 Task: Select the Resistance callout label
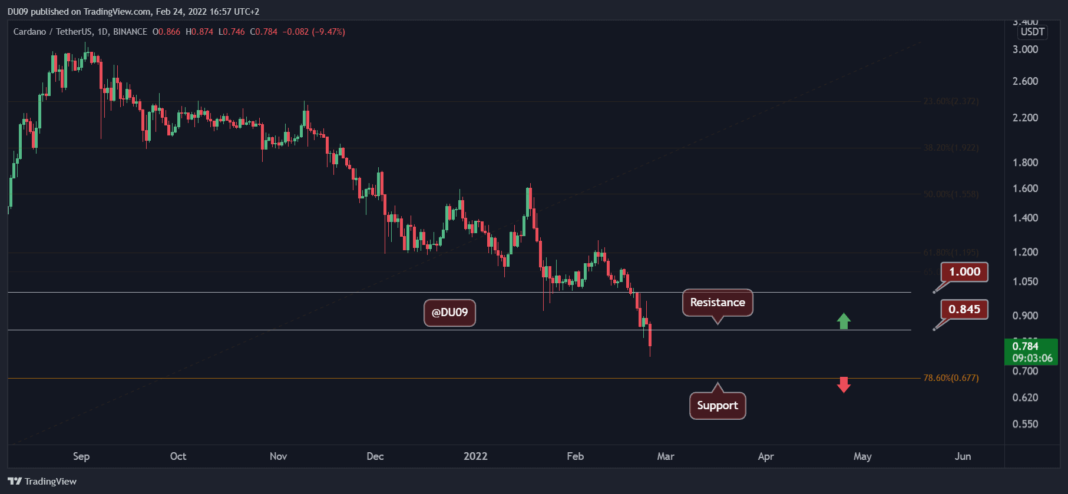tap(715, 301)
